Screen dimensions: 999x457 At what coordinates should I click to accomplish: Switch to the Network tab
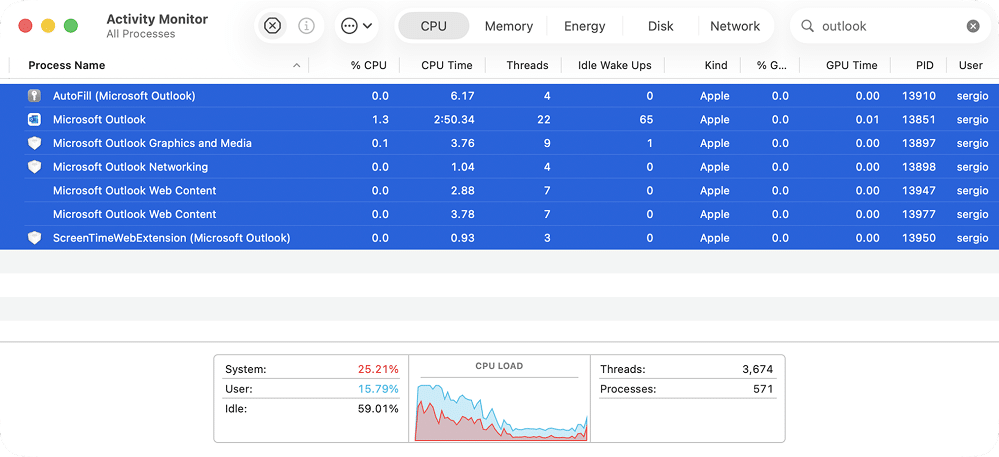tap(735, 26)
